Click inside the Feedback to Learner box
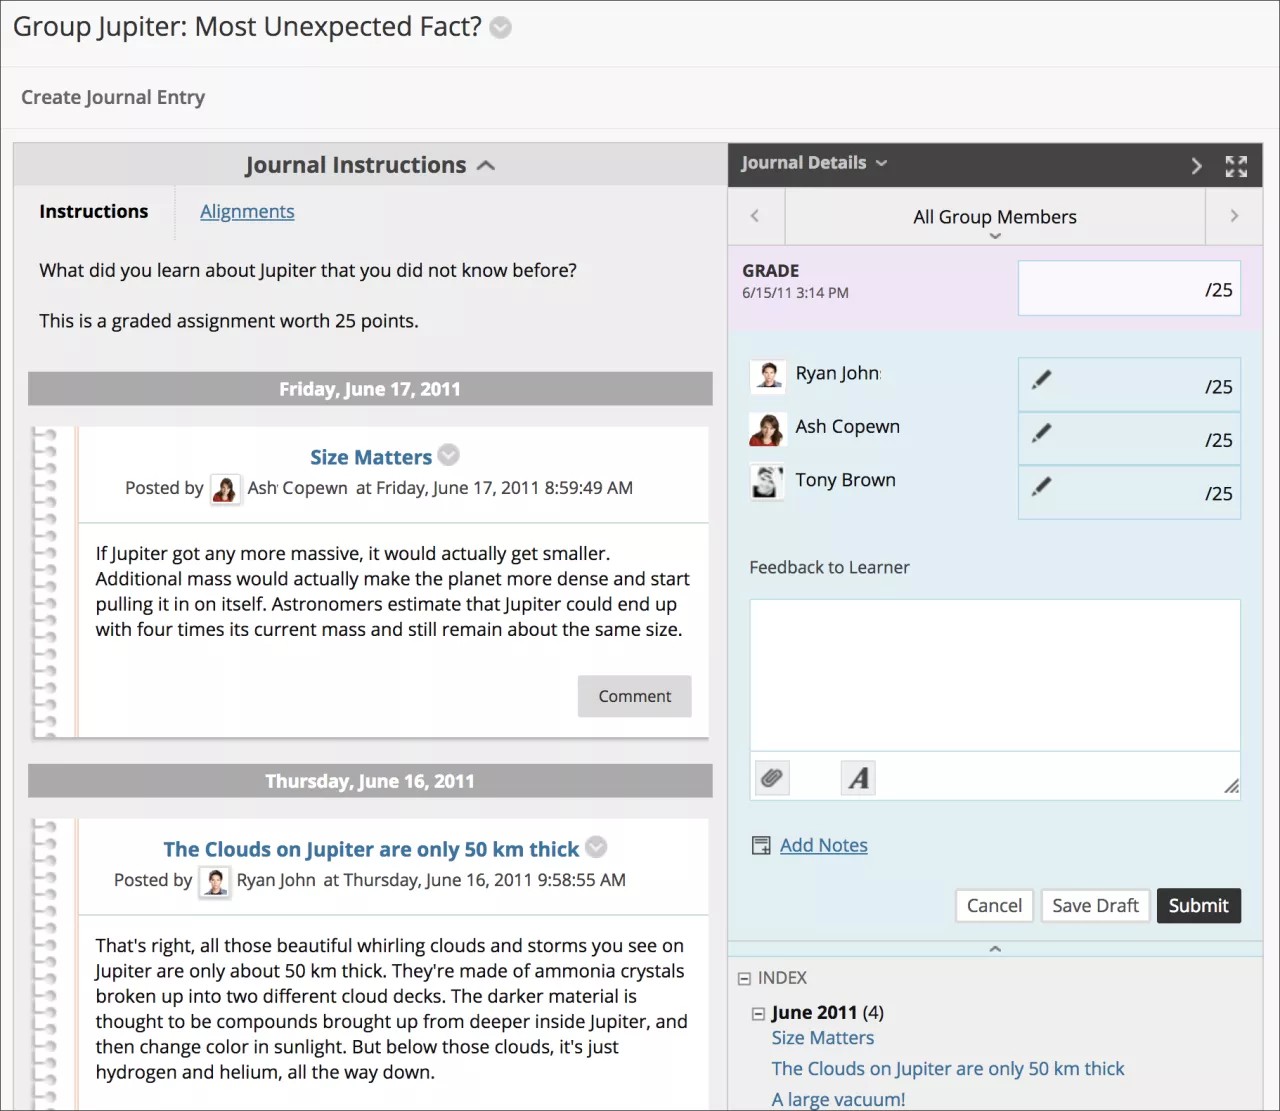The width and height of the screenshot is (1280, 1111). point(994,673)
